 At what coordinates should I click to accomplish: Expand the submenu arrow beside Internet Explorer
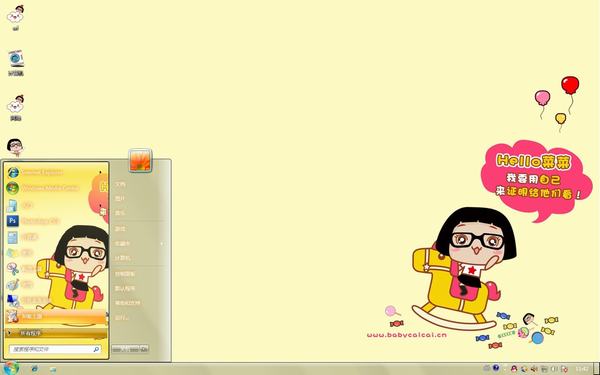(x=101, y=173)
